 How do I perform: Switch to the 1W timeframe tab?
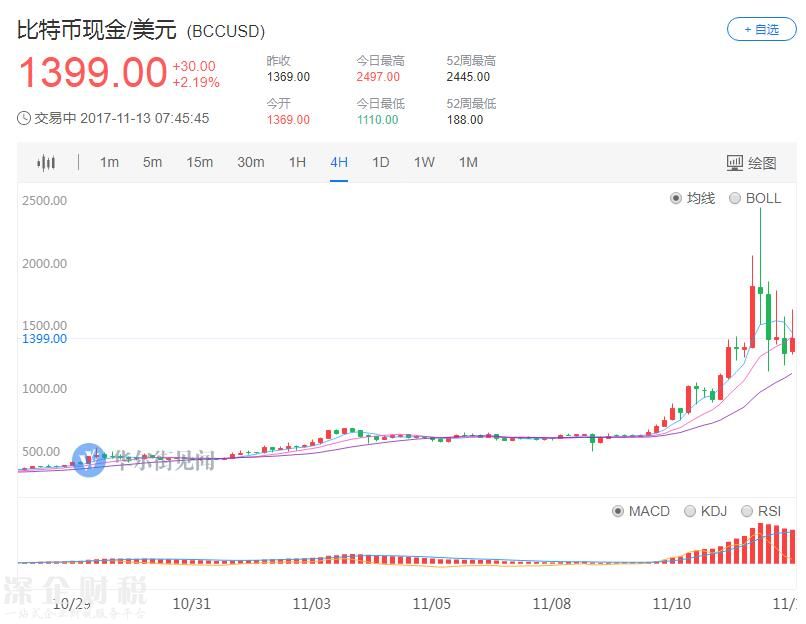pos(424,162)
